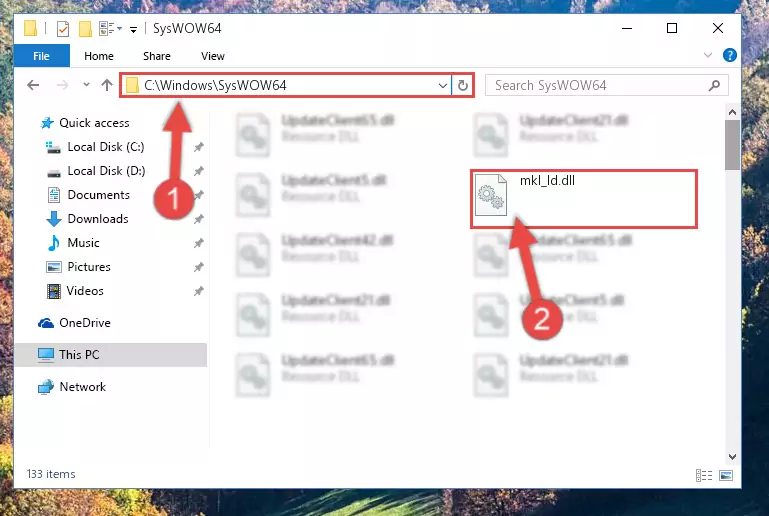Screen dimensions: 769x516
Task: Open Videos in the sidebar
Action: [x=85, y=291]
